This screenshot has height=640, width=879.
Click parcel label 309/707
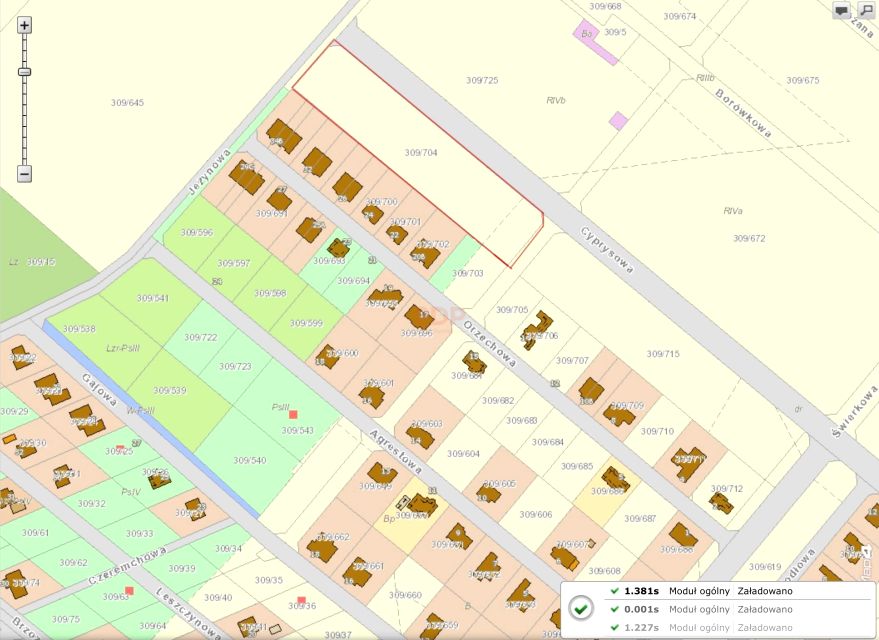click(572, 360)
